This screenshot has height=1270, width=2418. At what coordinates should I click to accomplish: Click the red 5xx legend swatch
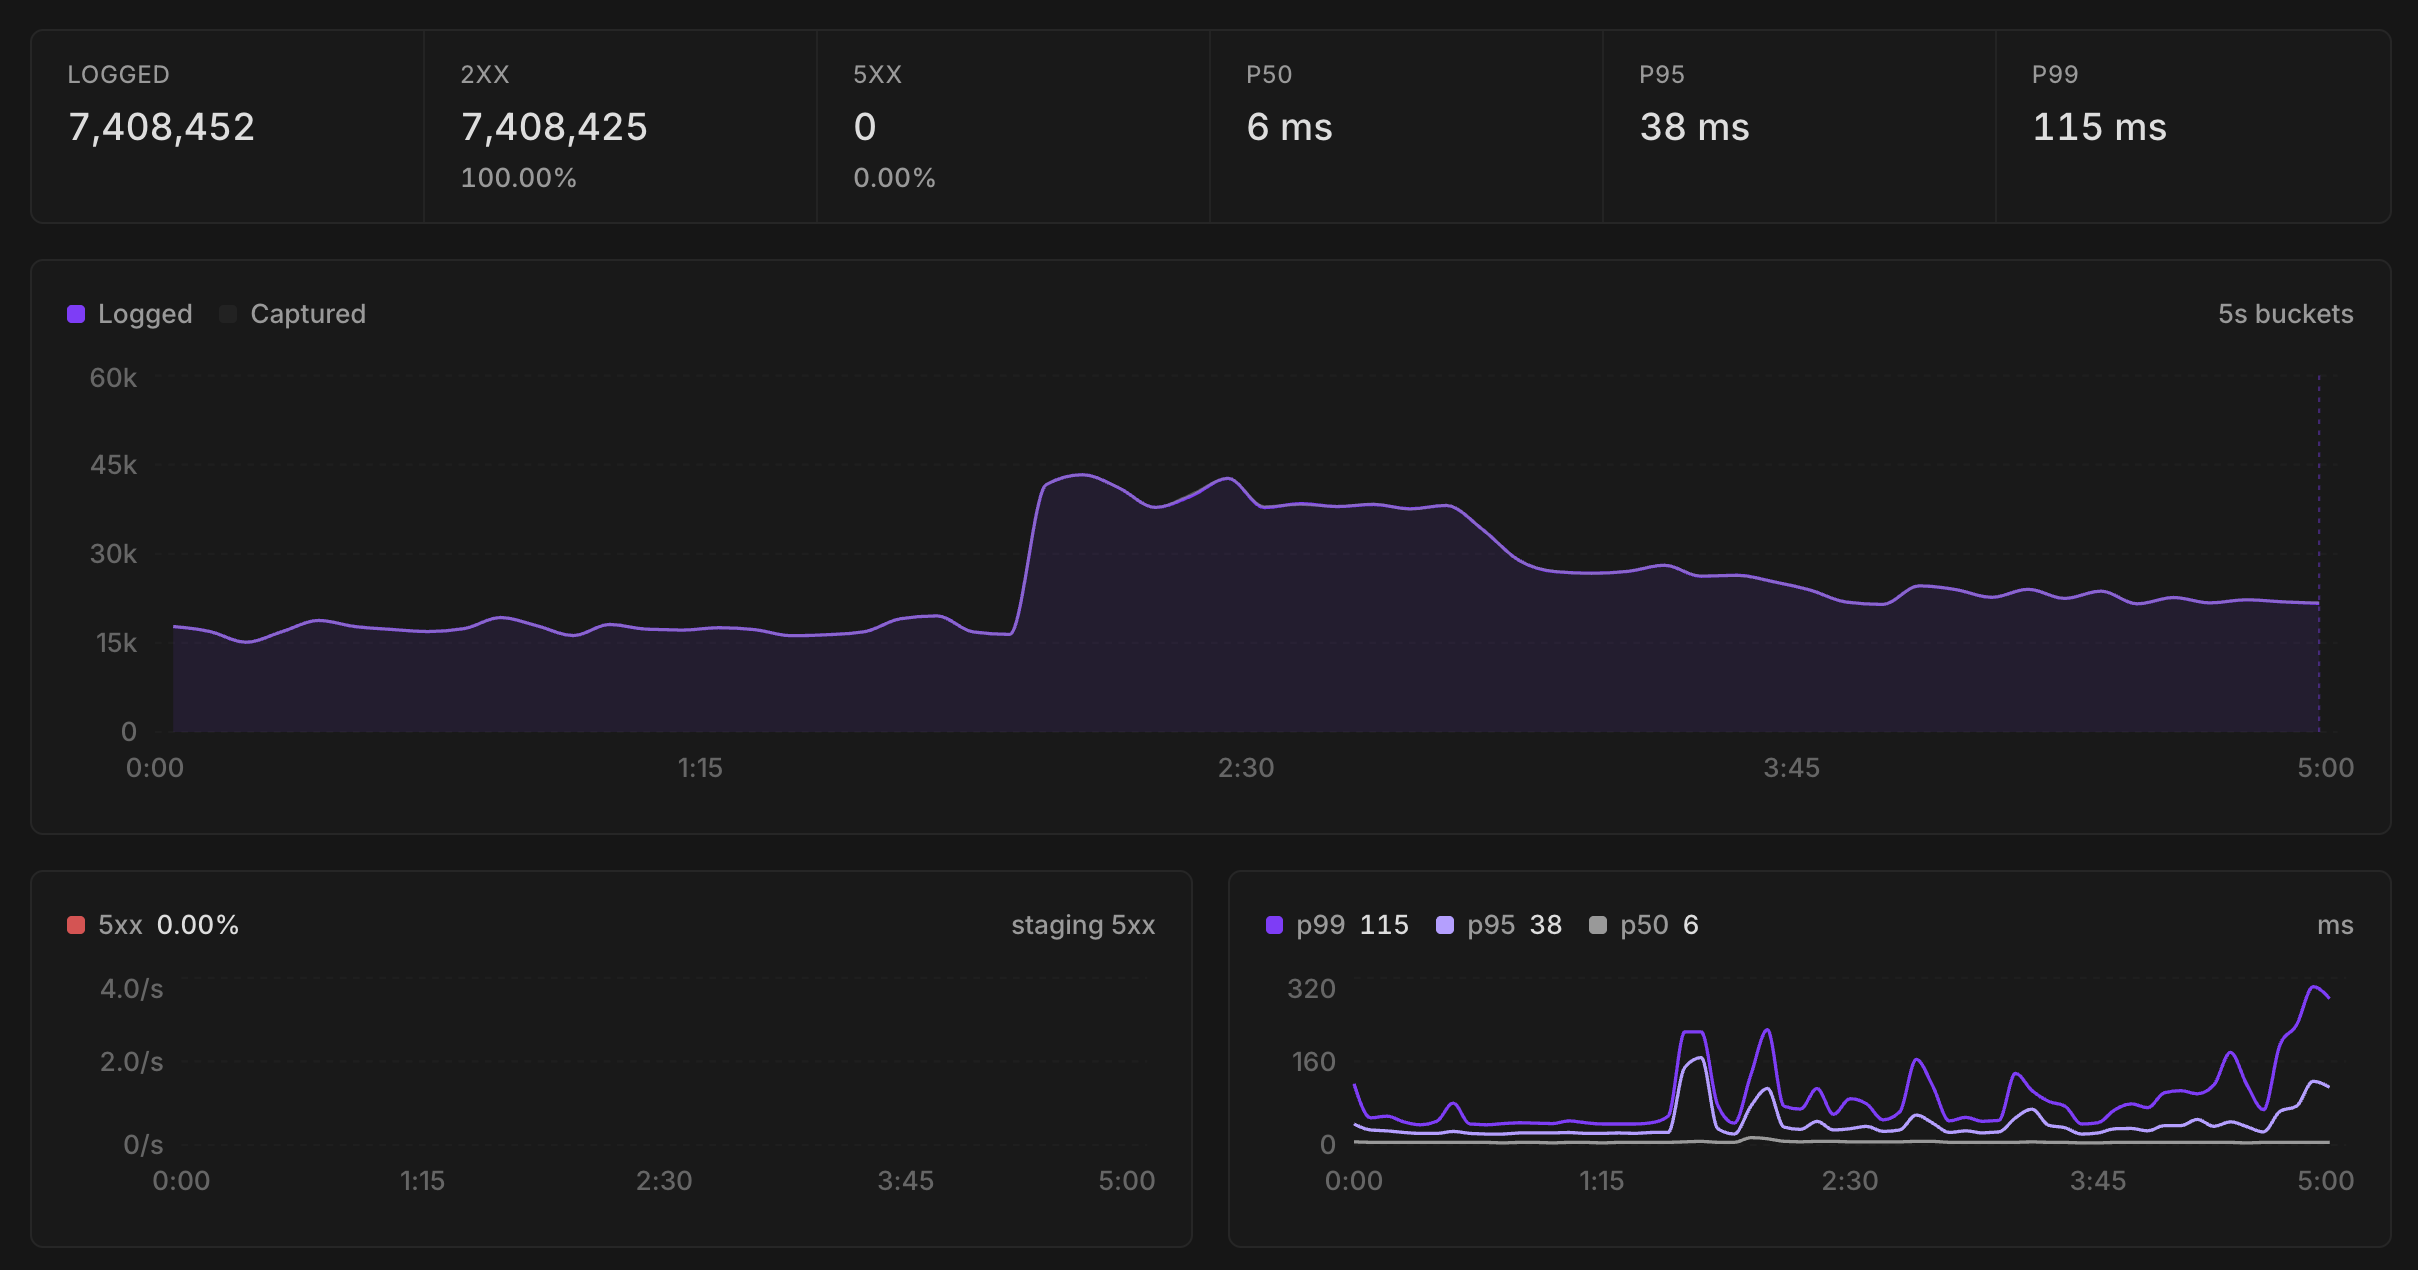coord(76,925)
